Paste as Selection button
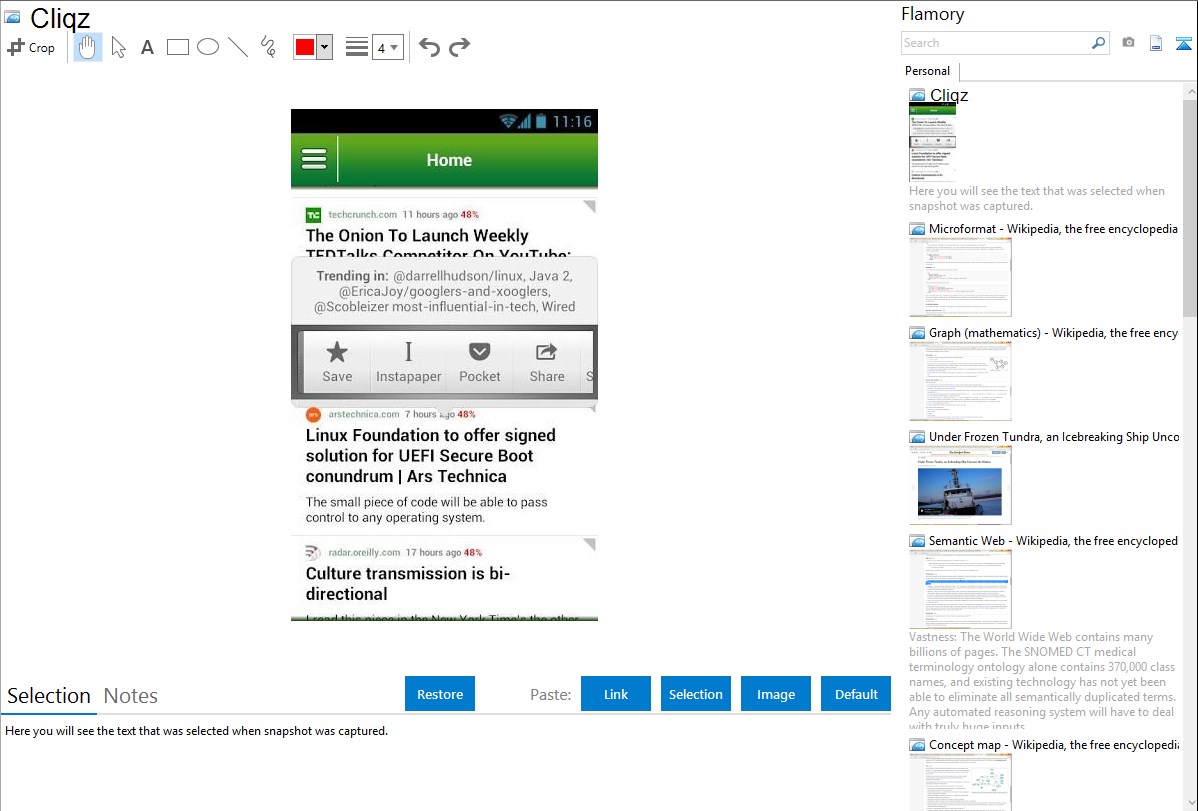 point(696,694)
